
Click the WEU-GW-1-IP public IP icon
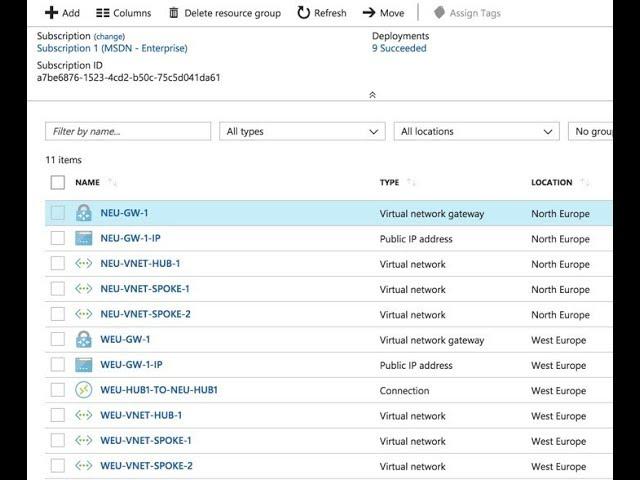[84, 365]
